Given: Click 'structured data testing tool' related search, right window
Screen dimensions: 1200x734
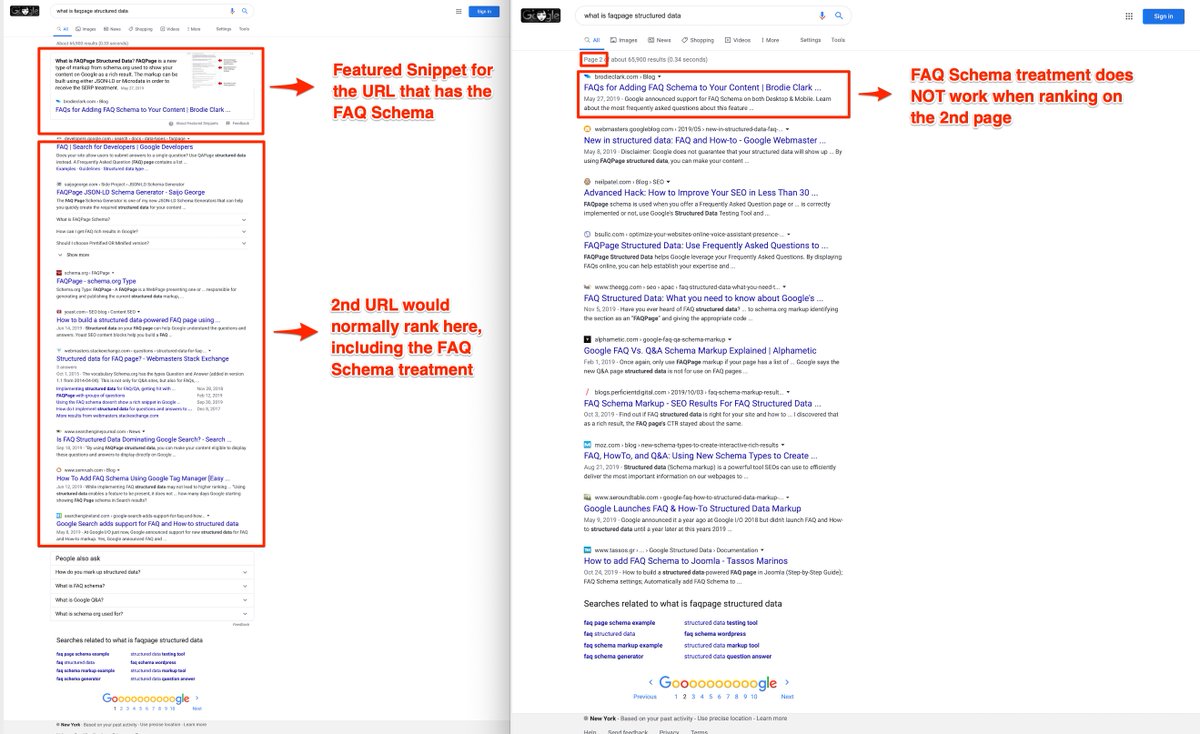Looking at the screenshot, I should pos(720,623).
